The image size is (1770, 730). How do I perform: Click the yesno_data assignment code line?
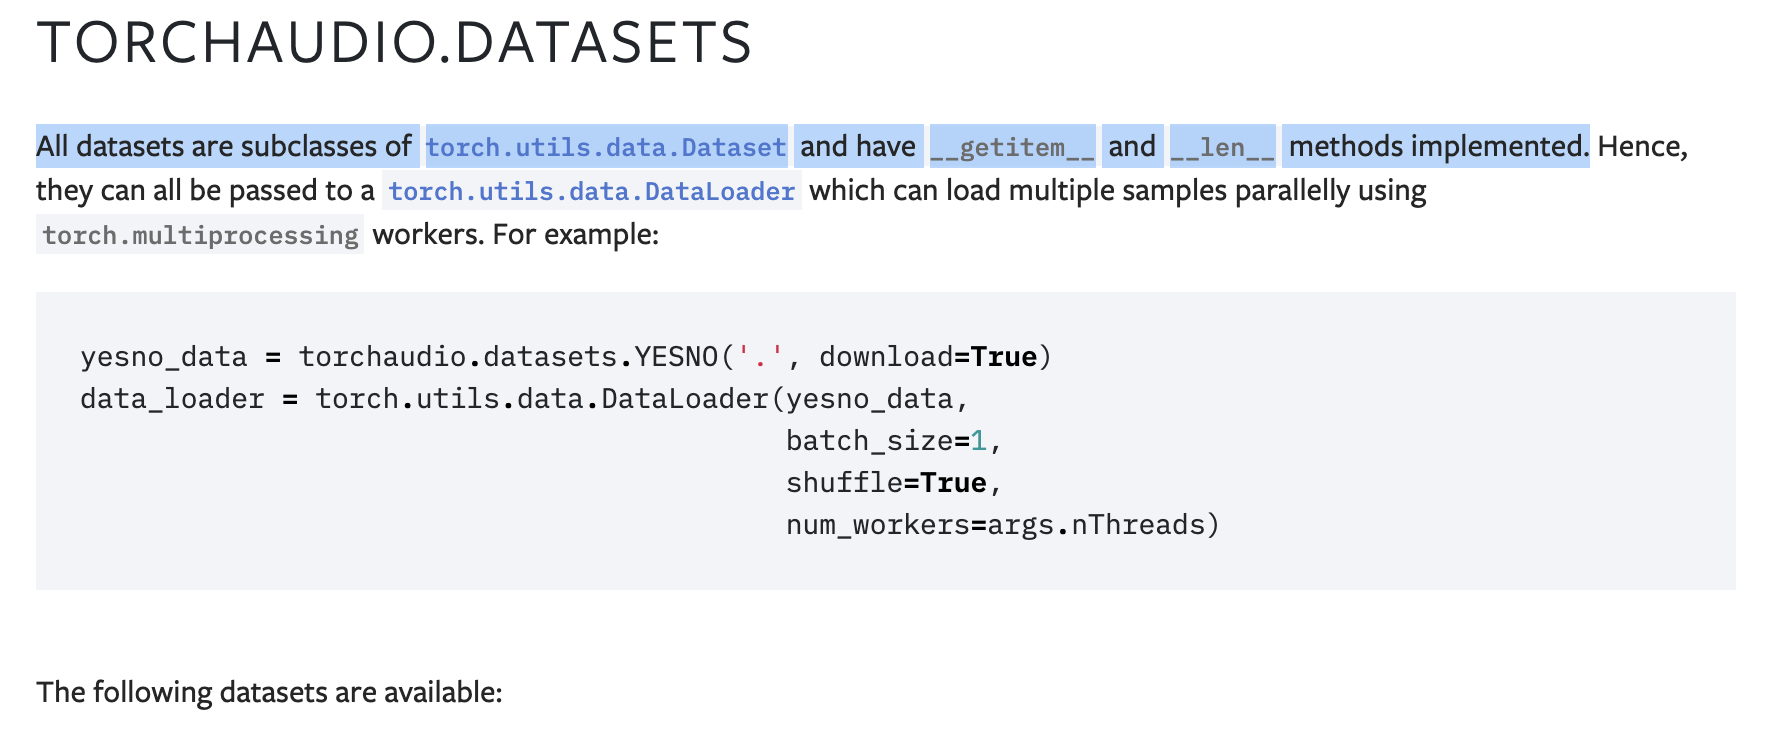click(566, 357)
